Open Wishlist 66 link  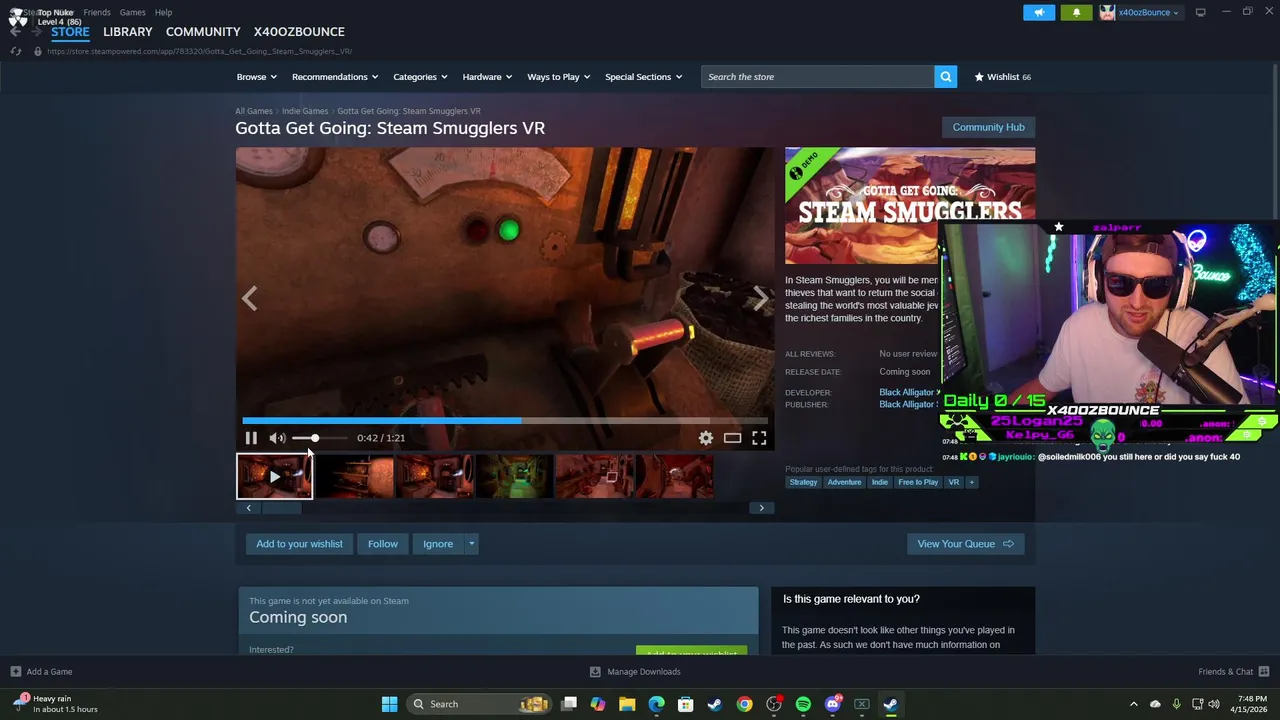1003,77
